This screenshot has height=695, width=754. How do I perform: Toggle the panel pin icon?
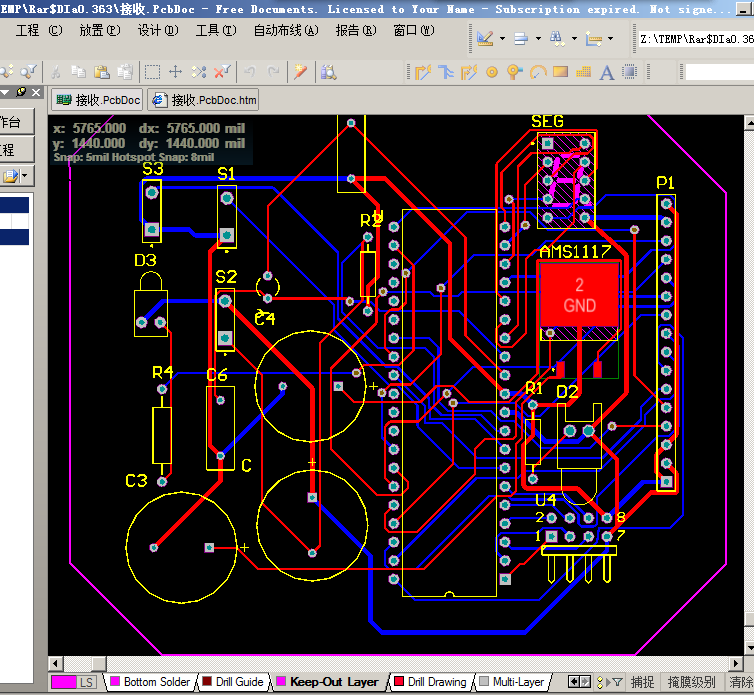(21, 92)
